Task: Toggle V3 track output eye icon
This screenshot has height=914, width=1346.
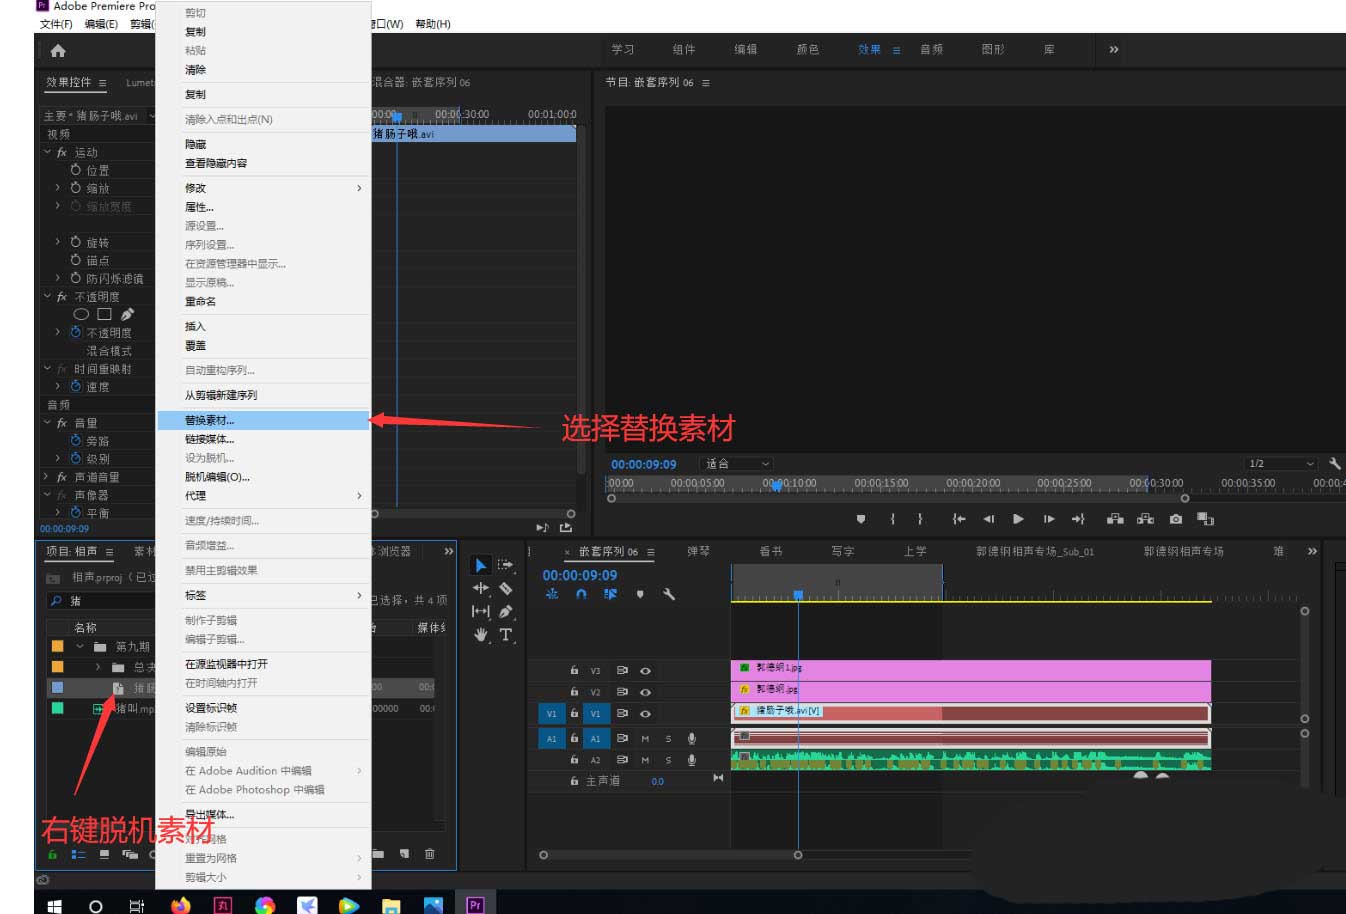Action: click(645, 671)
